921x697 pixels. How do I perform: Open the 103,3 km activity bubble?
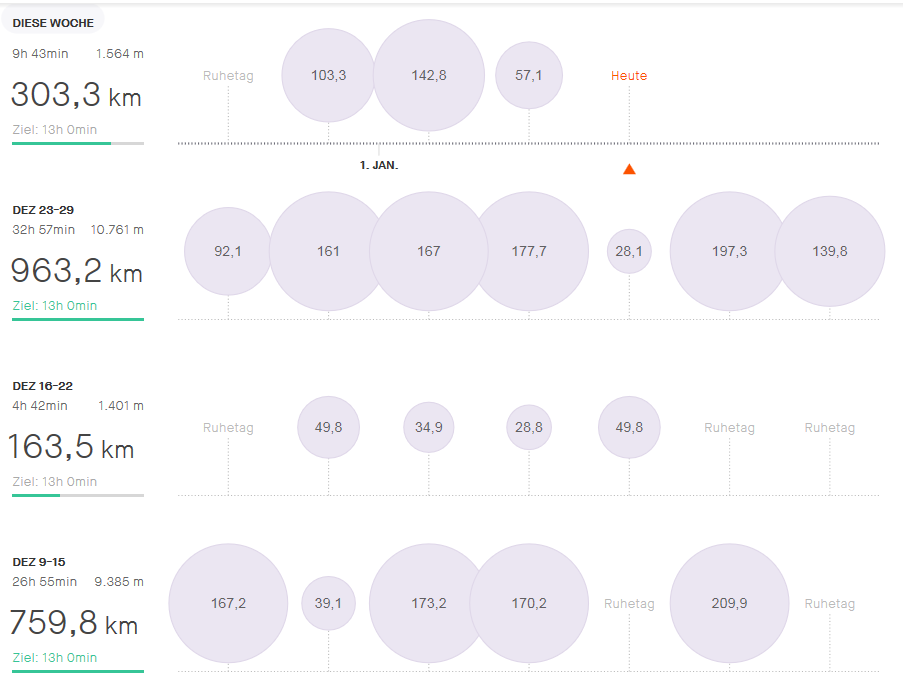(x=328, y=75)
